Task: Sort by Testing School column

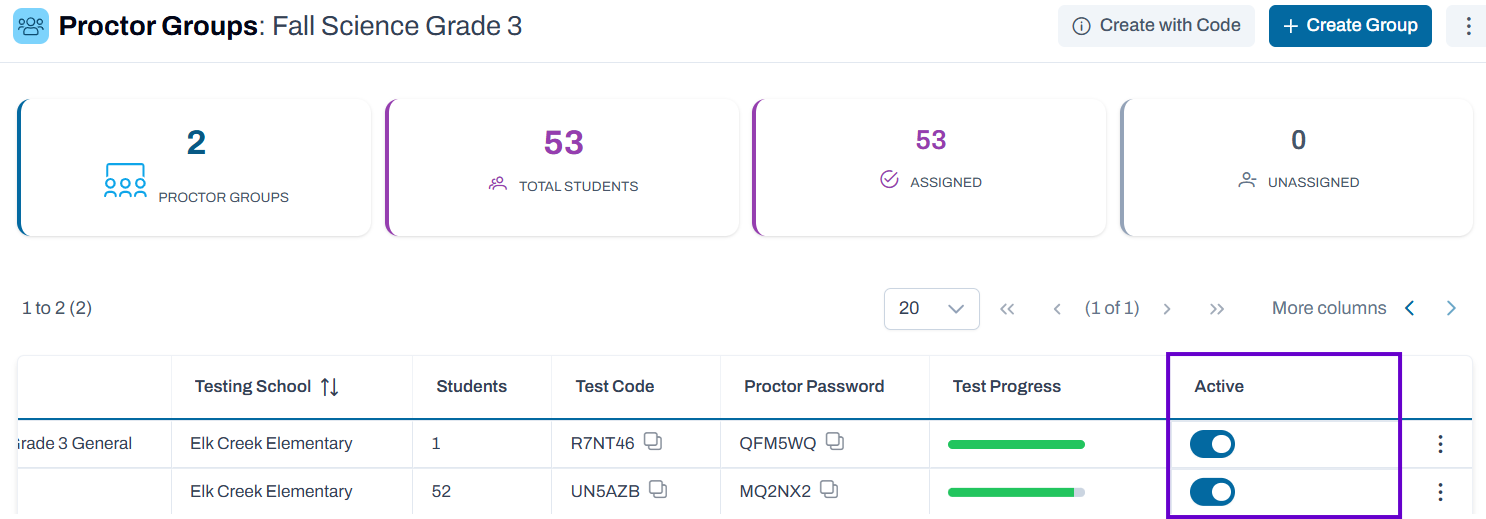Action: (x=330, y=386)
